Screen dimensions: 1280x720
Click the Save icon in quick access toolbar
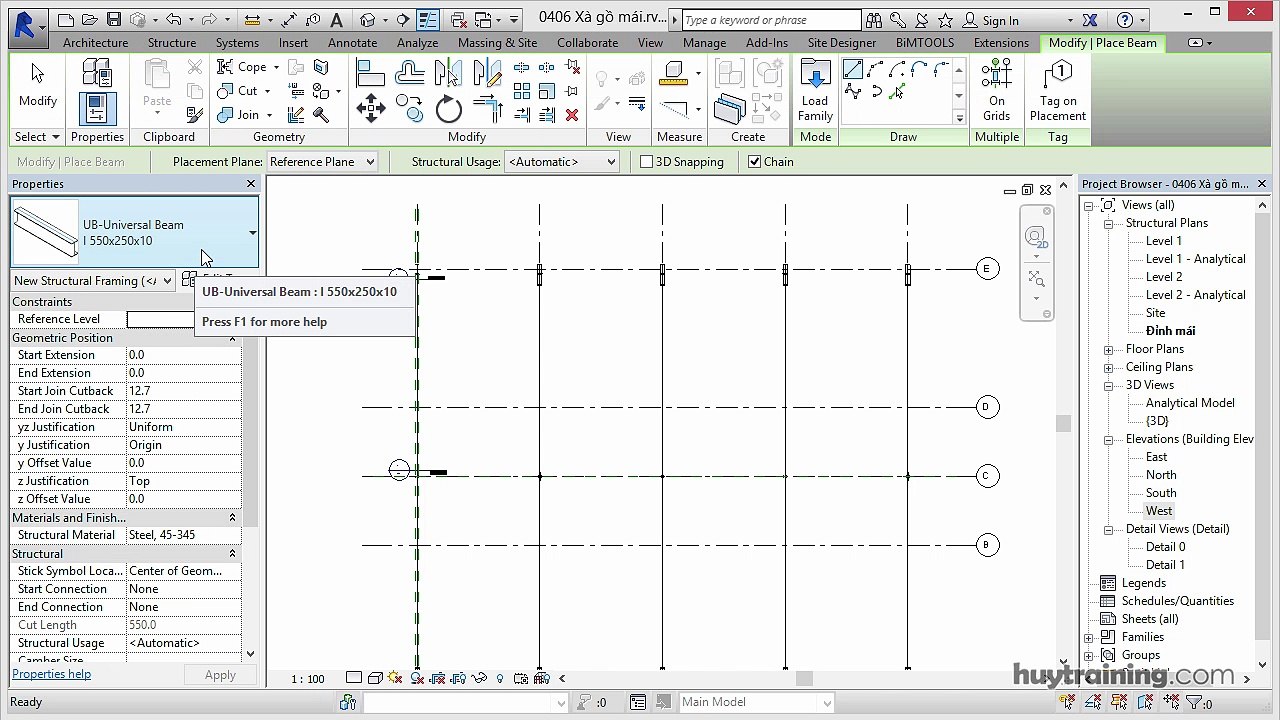click(x=113, y=20)
